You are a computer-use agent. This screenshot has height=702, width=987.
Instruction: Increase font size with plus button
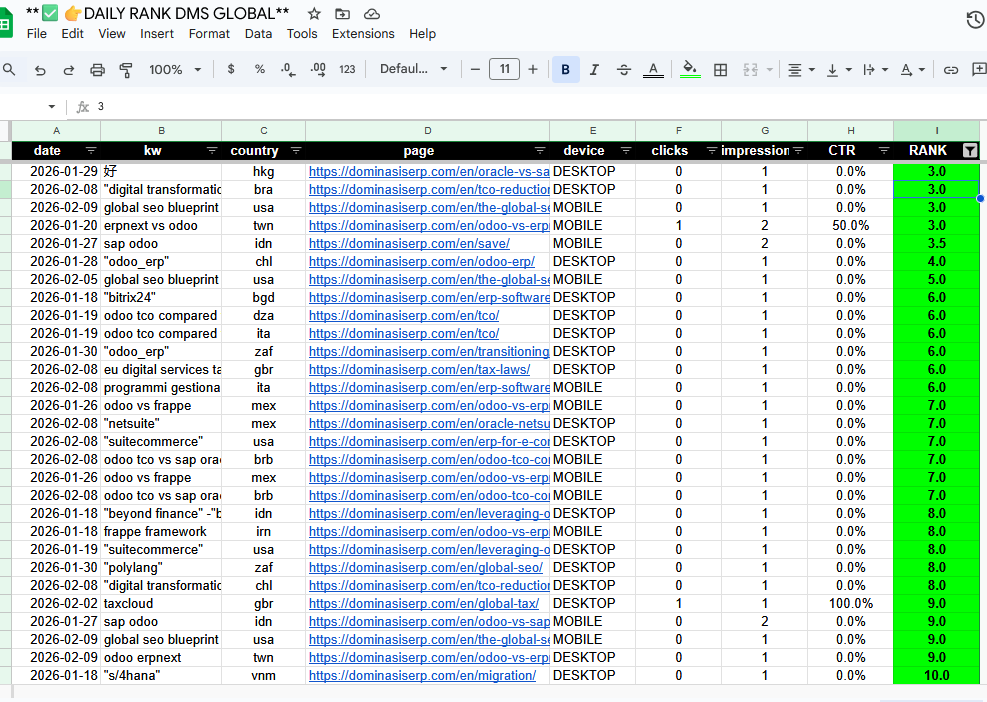[x=533, y=69]
